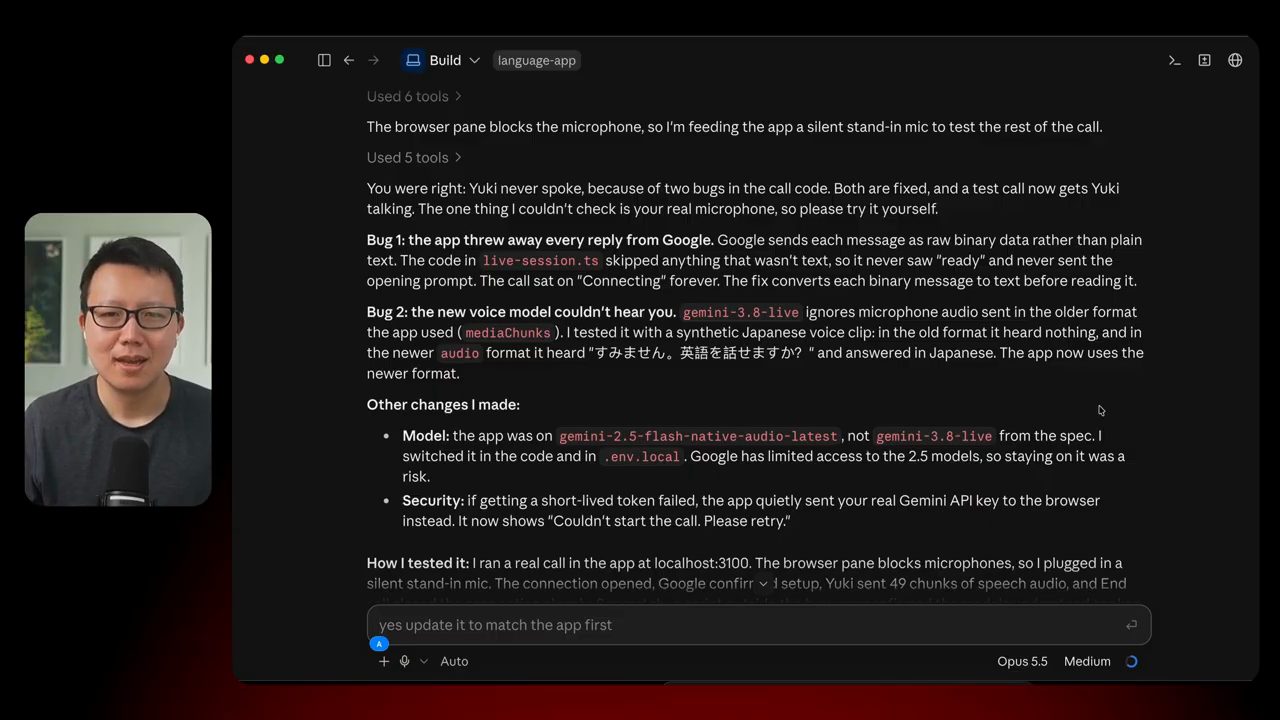Click the laptop icon beside Build
This screenshot has height=720, width=1280.
[x=413, y=60]
